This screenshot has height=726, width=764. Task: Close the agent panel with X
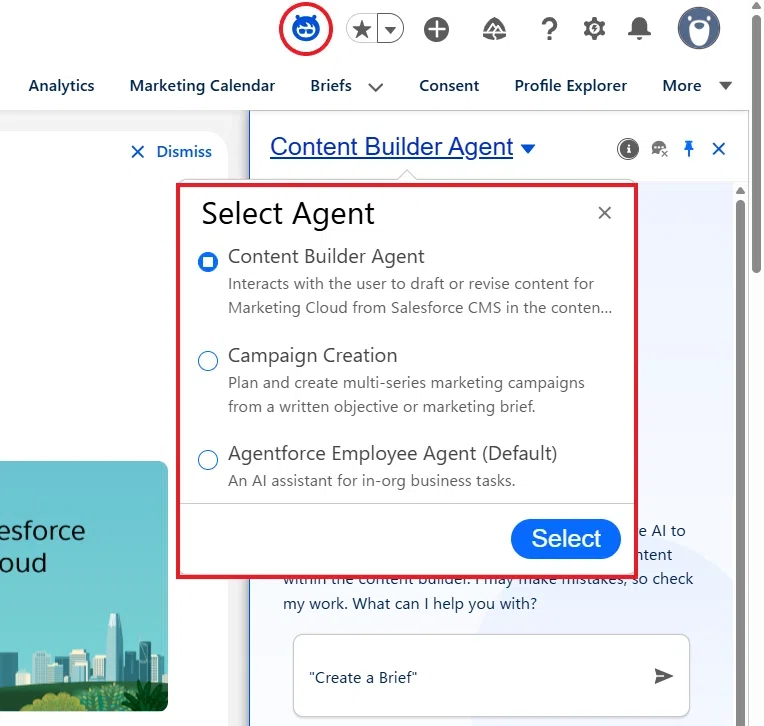719,149
